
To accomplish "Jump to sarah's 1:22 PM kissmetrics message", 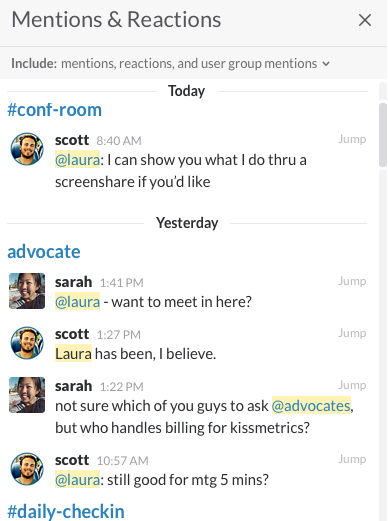I will 352,385.
